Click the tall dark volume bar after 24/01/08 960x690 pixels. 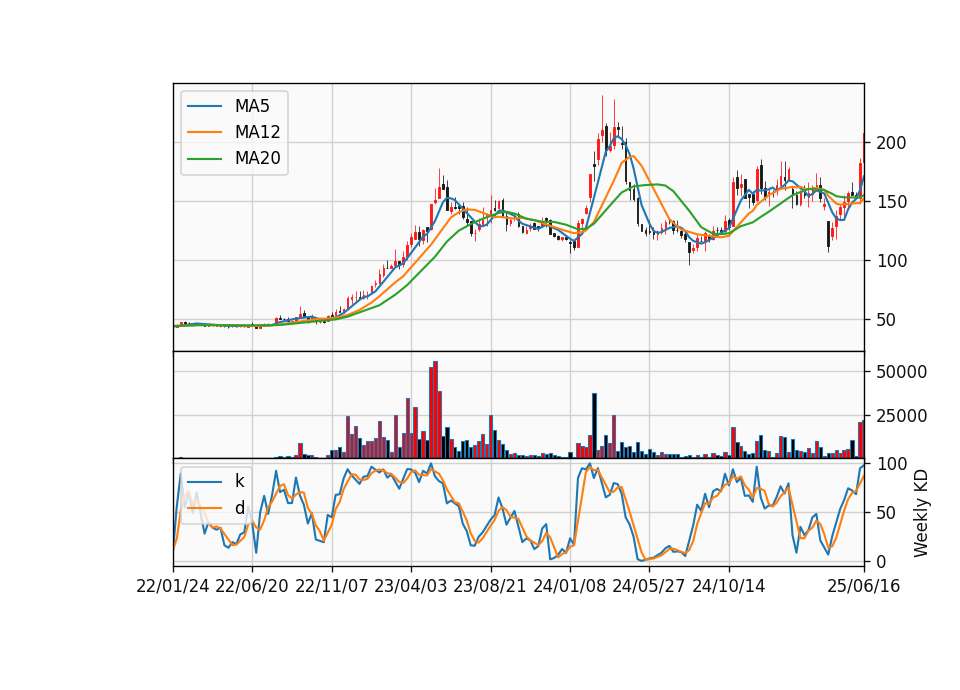click(x=594, y=426)
